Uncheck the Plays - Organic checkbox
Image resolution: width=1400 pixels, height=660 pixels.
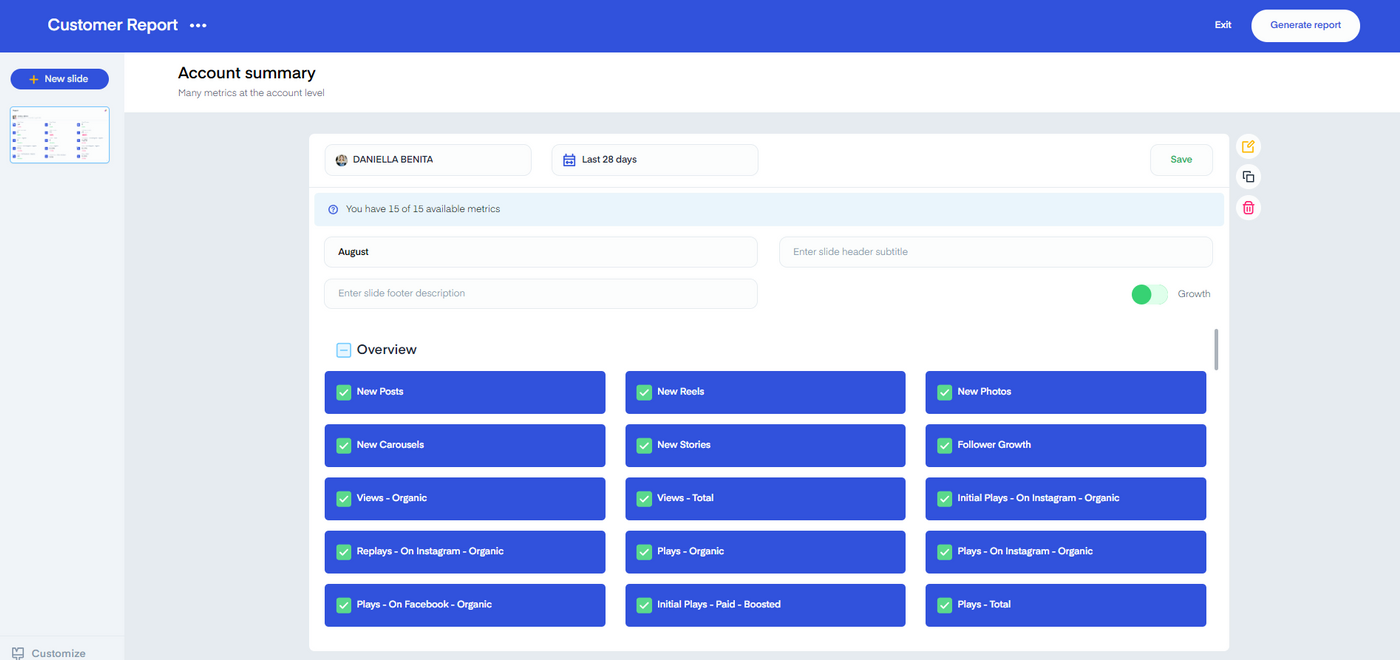pos(644,551)
